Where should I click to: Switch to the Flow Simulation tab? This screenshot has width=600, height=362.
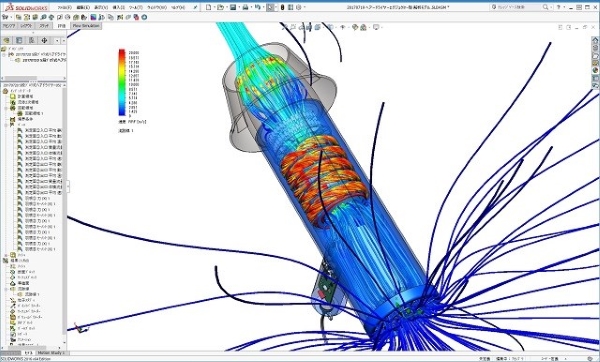[x=86, y=26]
